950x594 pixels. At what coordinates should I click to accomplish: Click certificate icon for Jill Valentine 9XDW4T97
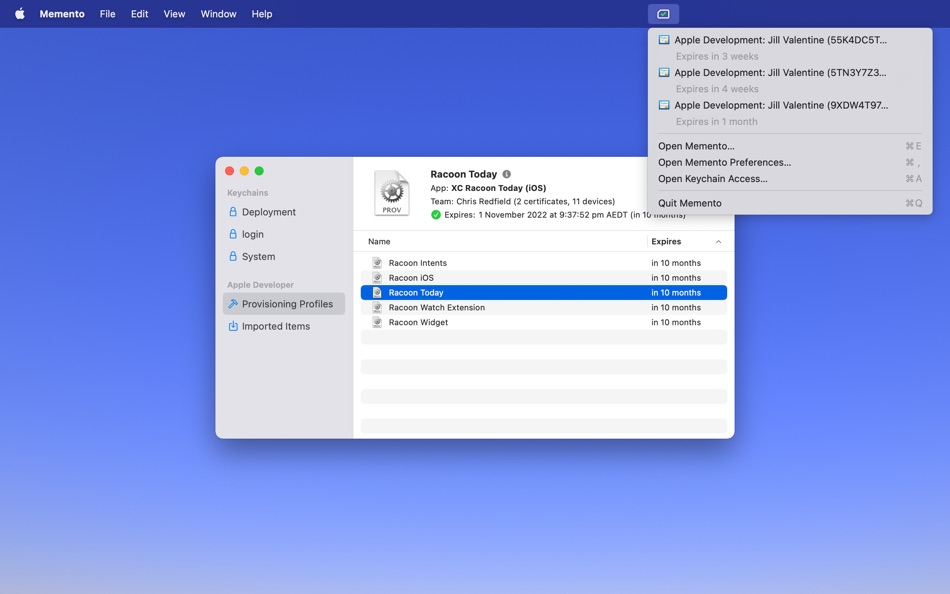tap(664, 105)
